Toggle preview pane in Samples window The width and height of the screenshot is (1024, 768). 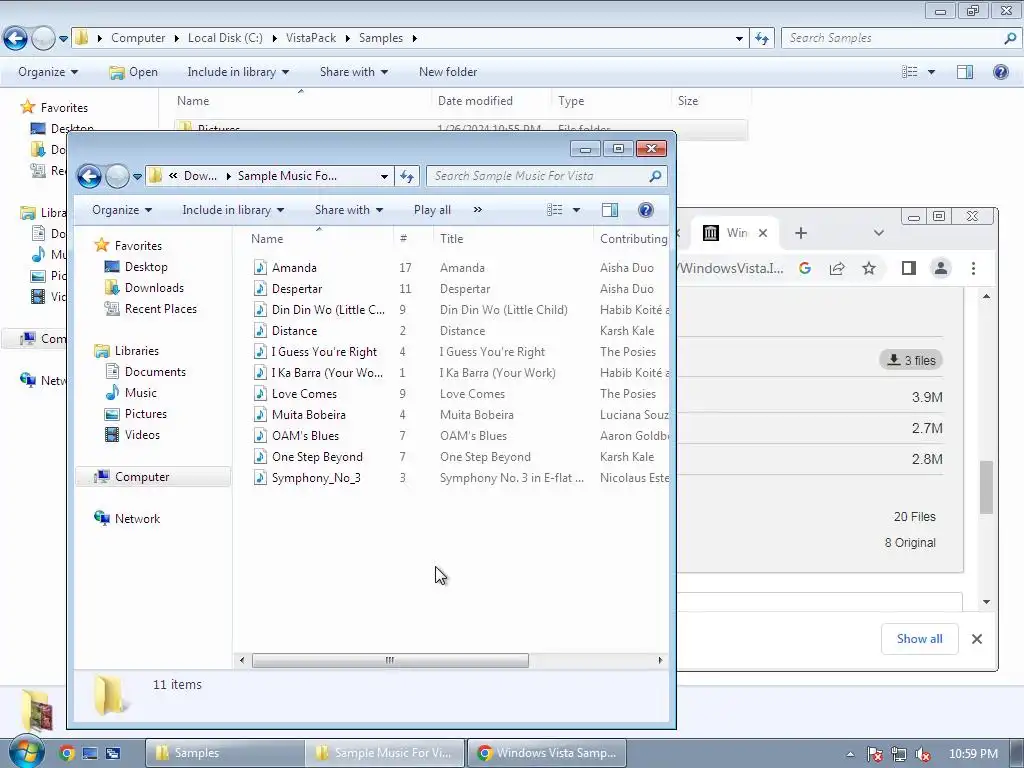(x=965, y=72)
